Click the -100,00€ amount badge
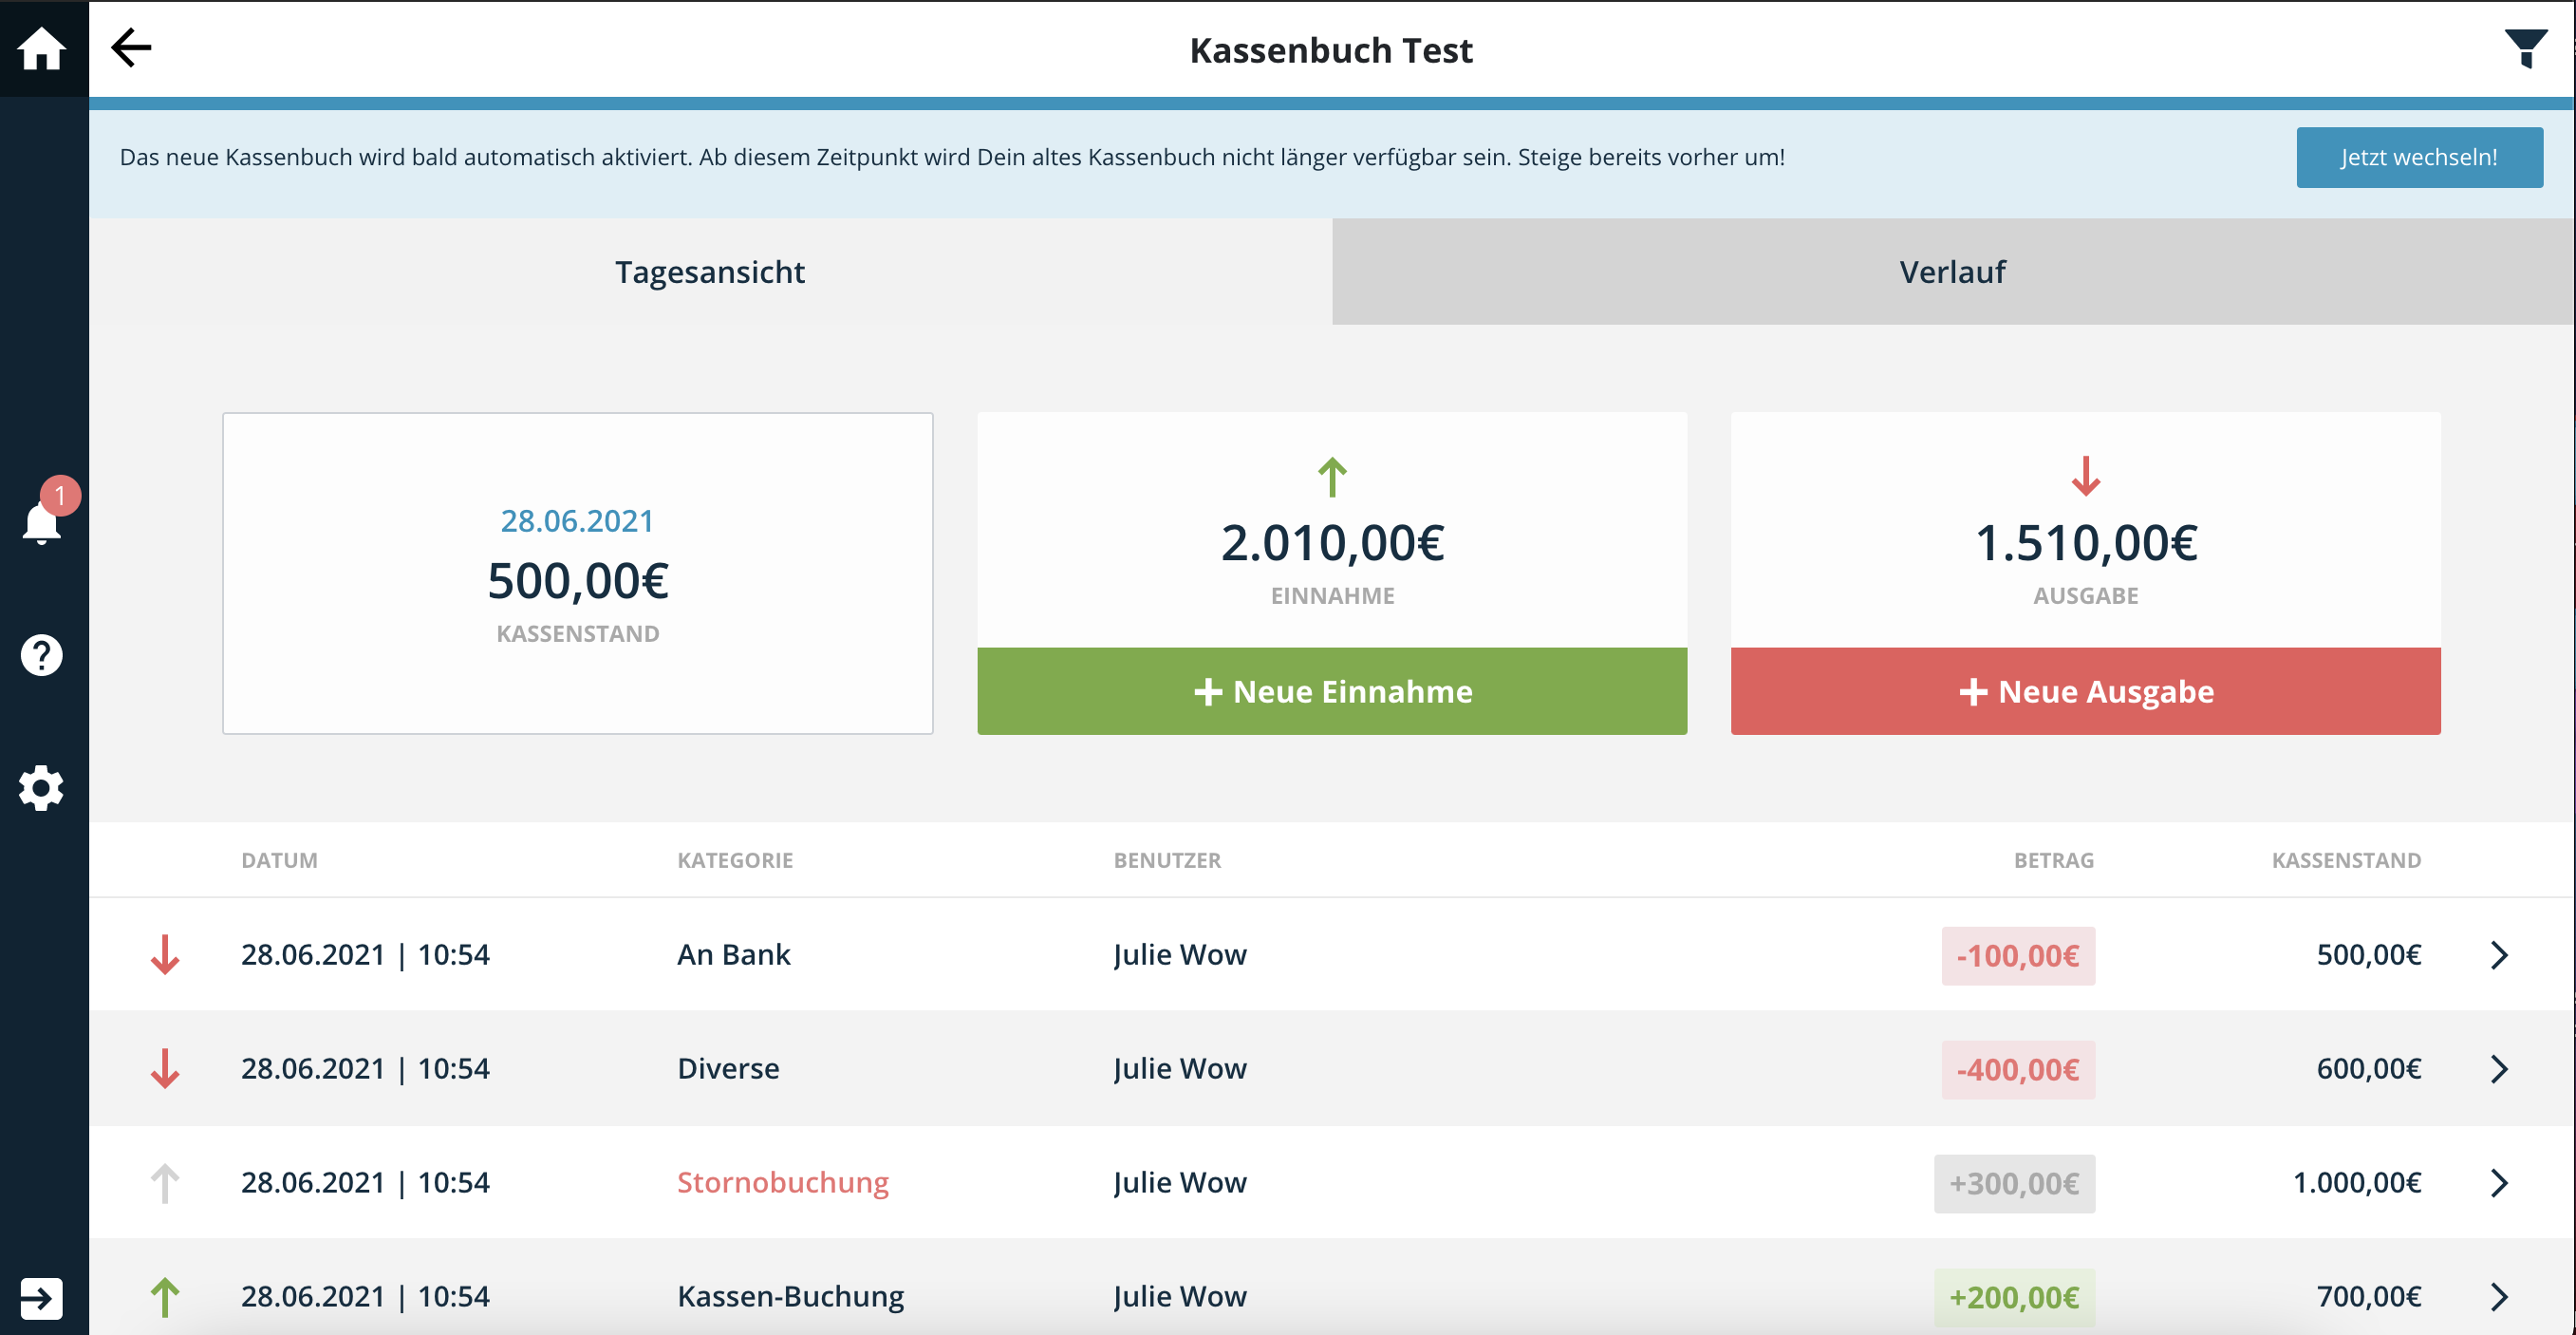Viewport: 2576px width, 1335px height. point(2018,956)
